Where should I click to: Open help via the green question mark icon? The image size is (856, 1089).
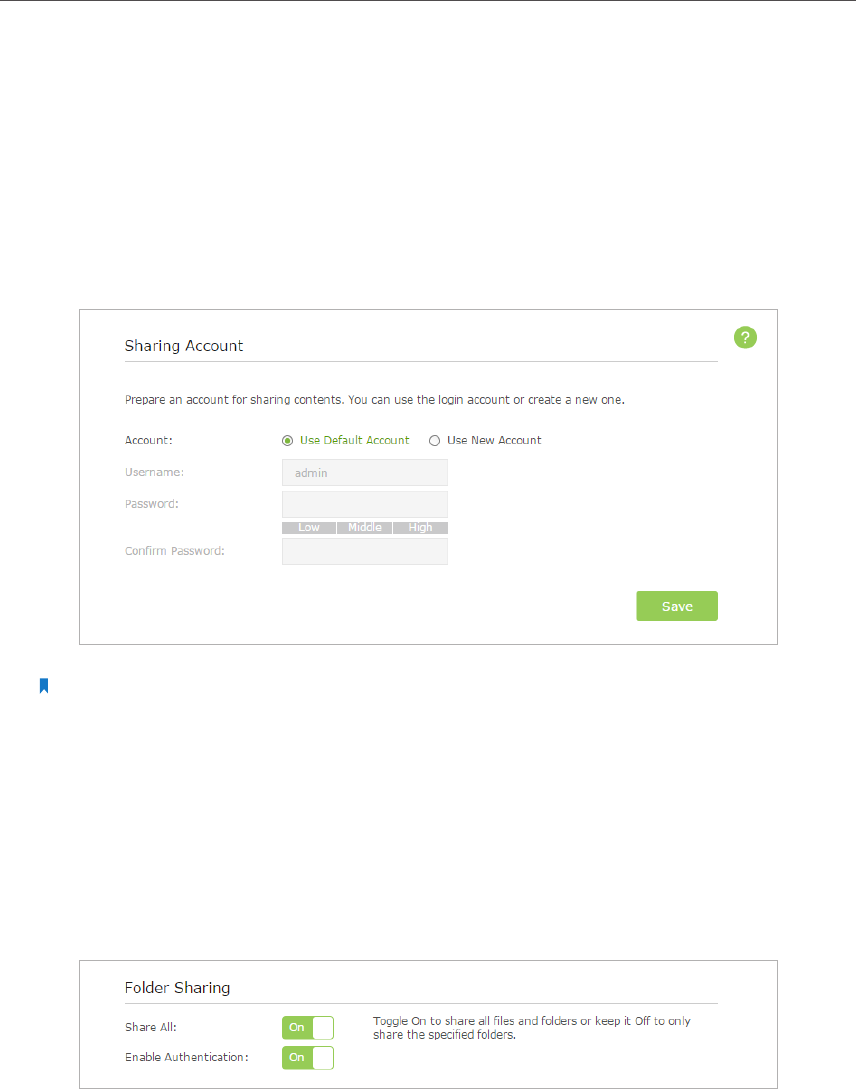coord(745,338)
